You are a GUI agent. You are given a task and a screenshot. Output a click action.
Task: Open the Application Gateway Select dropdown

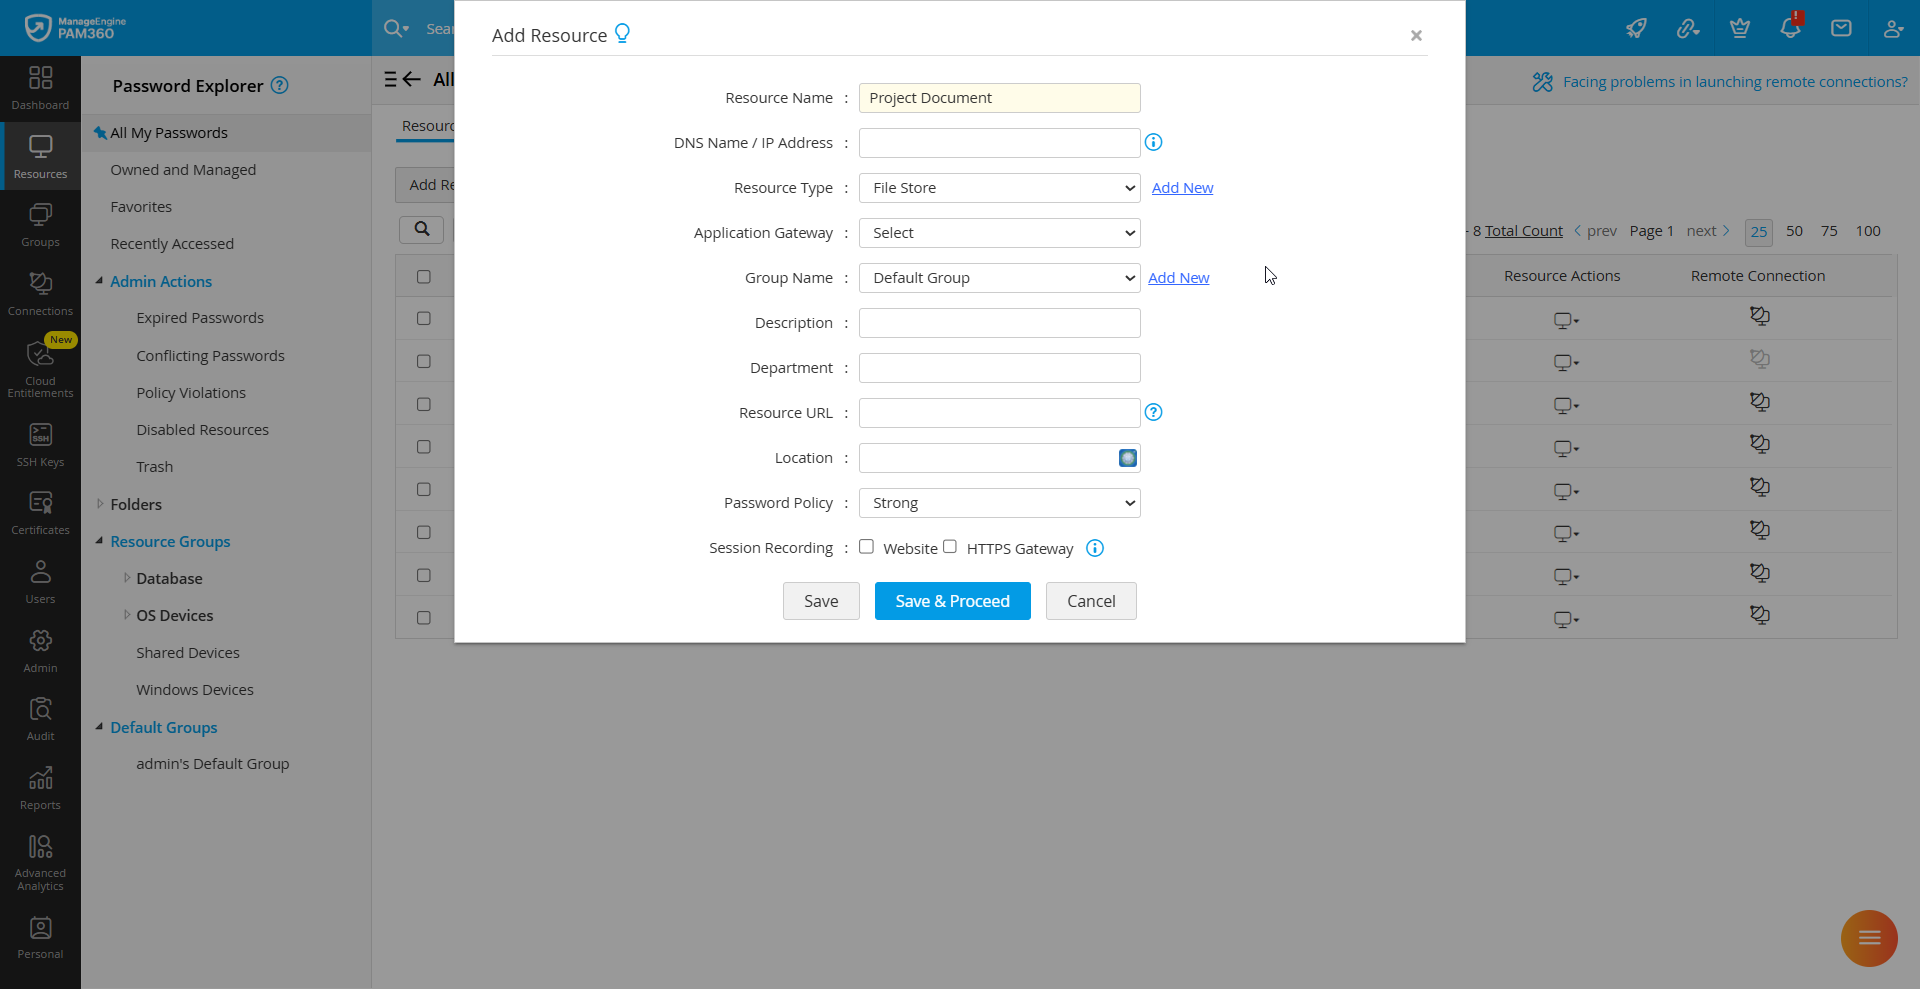[999, 232]
